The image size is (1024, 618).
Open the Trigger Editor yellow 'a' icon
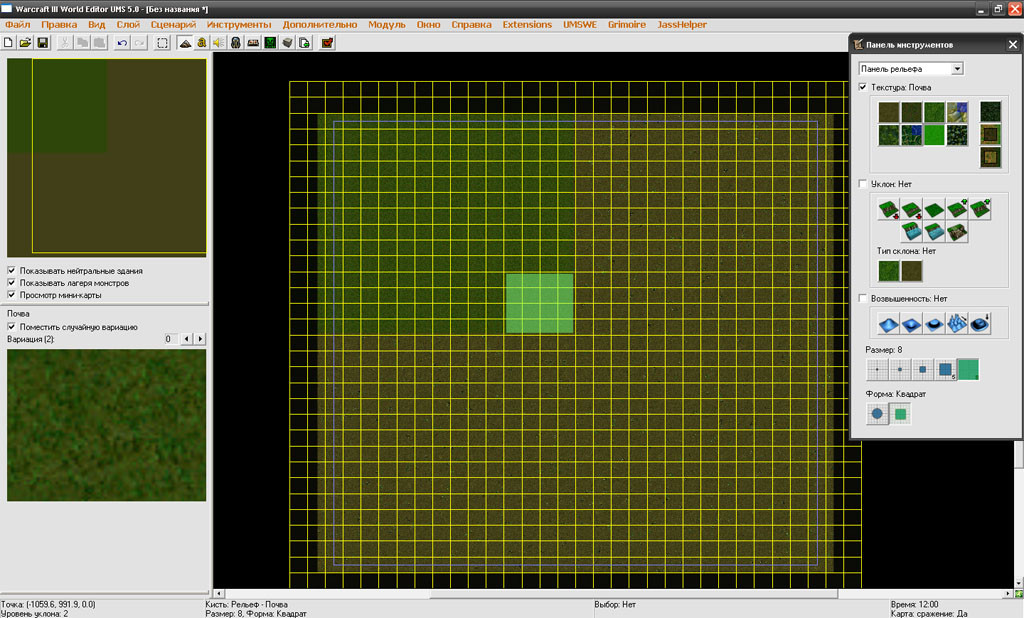pyautogui.click(x=202, y=42)
